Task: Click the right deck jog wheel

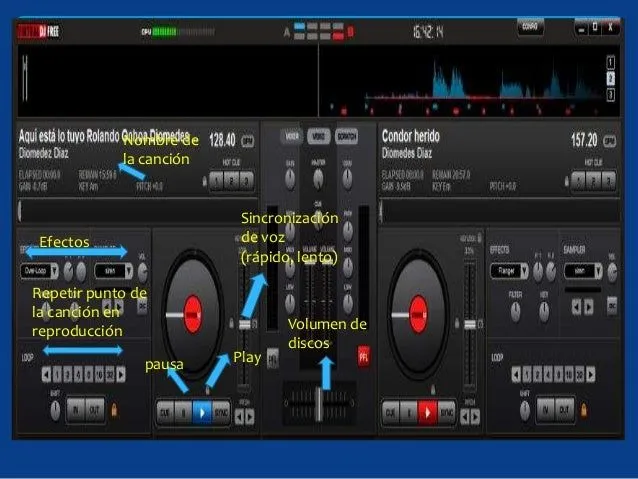Action: point(418,315)
